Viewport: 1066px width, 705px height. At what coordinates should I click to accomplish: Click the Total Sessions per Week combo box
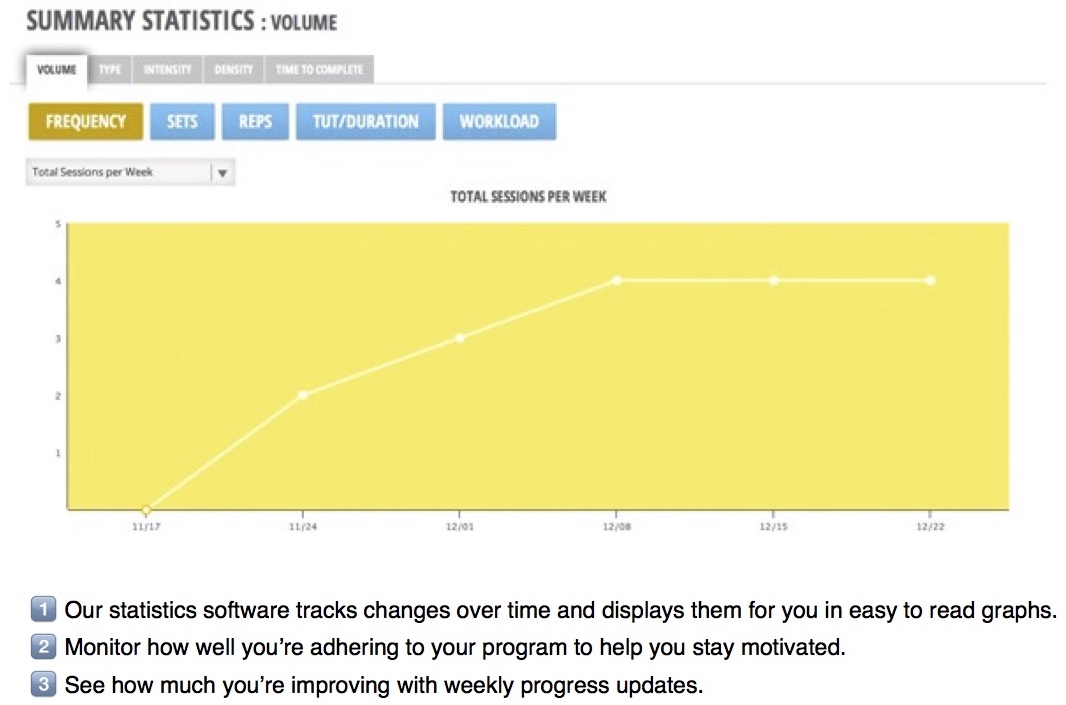tap(131, 173)
